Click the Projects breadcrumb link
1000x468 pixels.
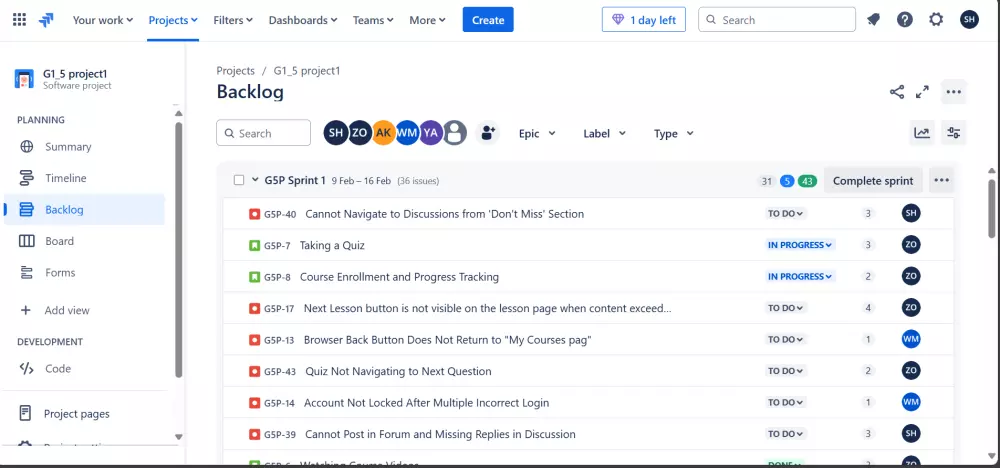[235, 71]
